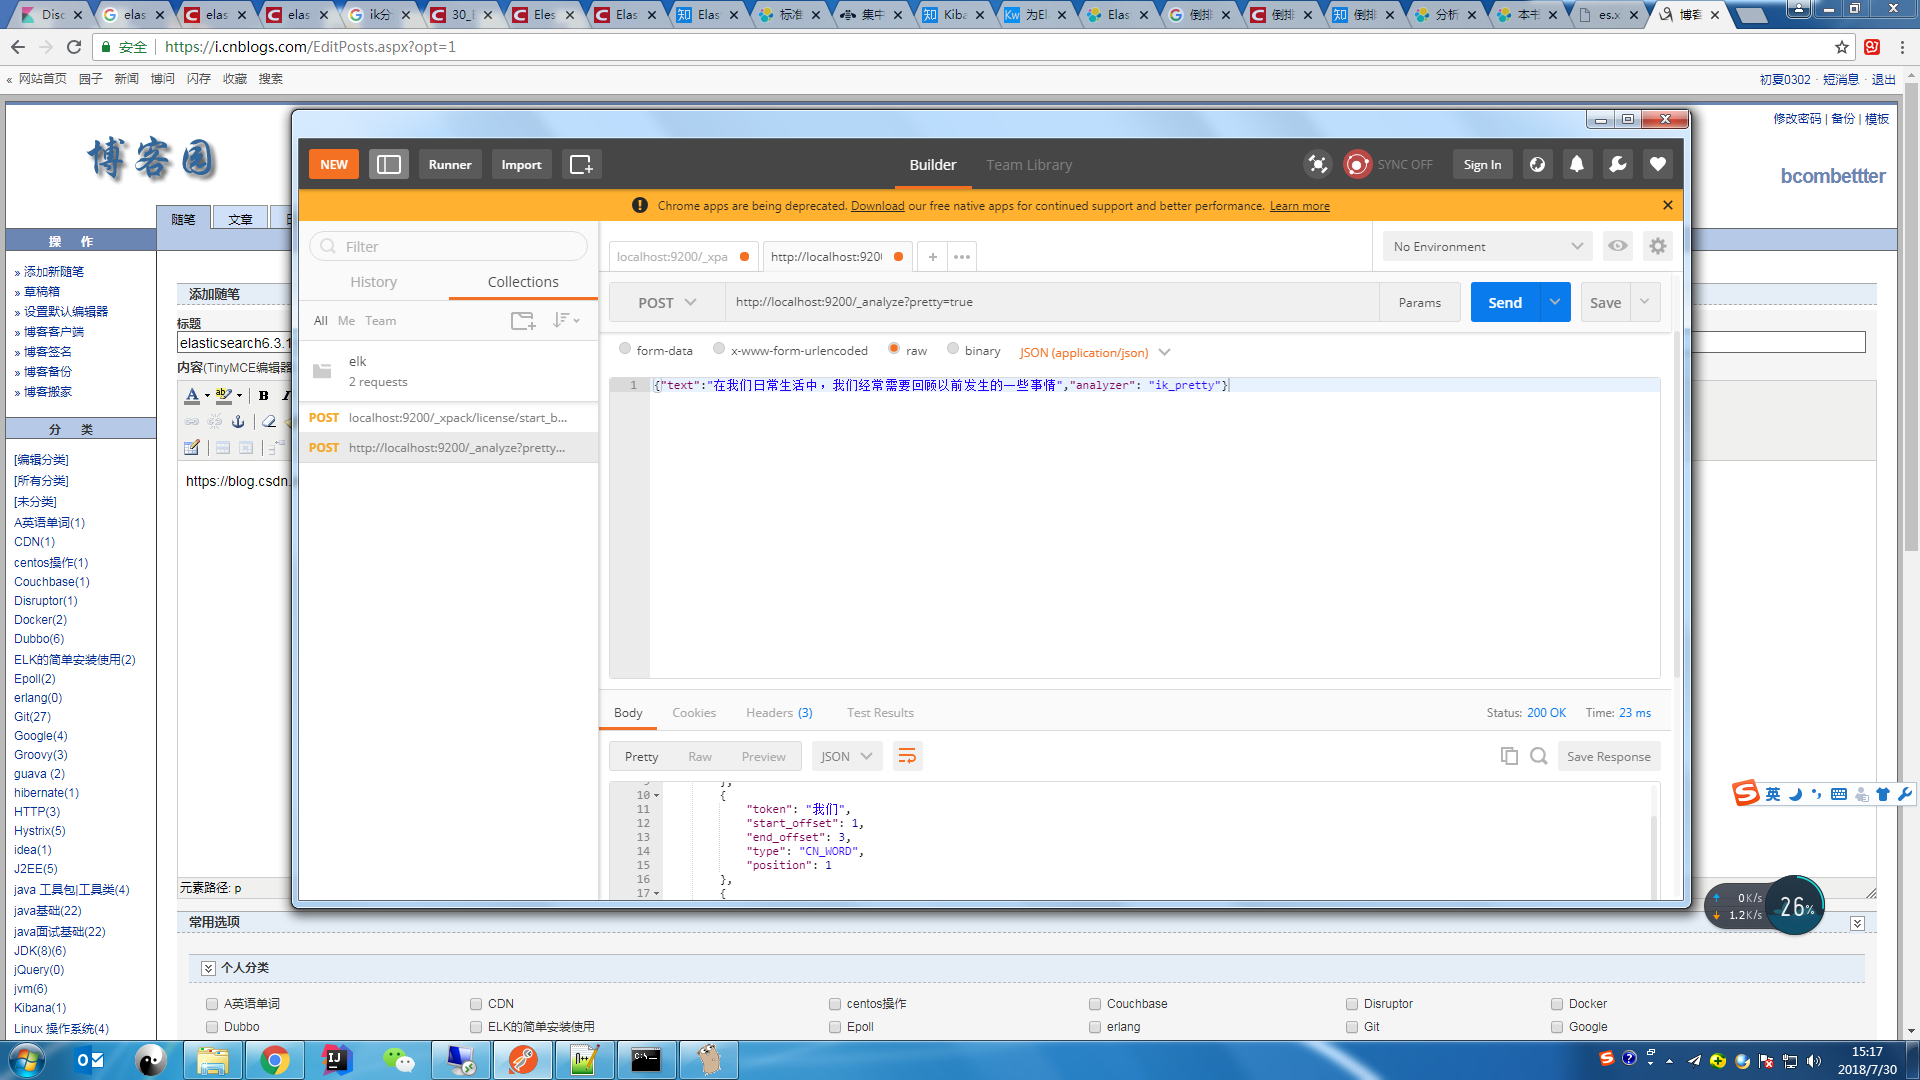Screen dimensions: 1920x1080
Task: Open manage environments gear icon
Action: tap(1657, 246)
